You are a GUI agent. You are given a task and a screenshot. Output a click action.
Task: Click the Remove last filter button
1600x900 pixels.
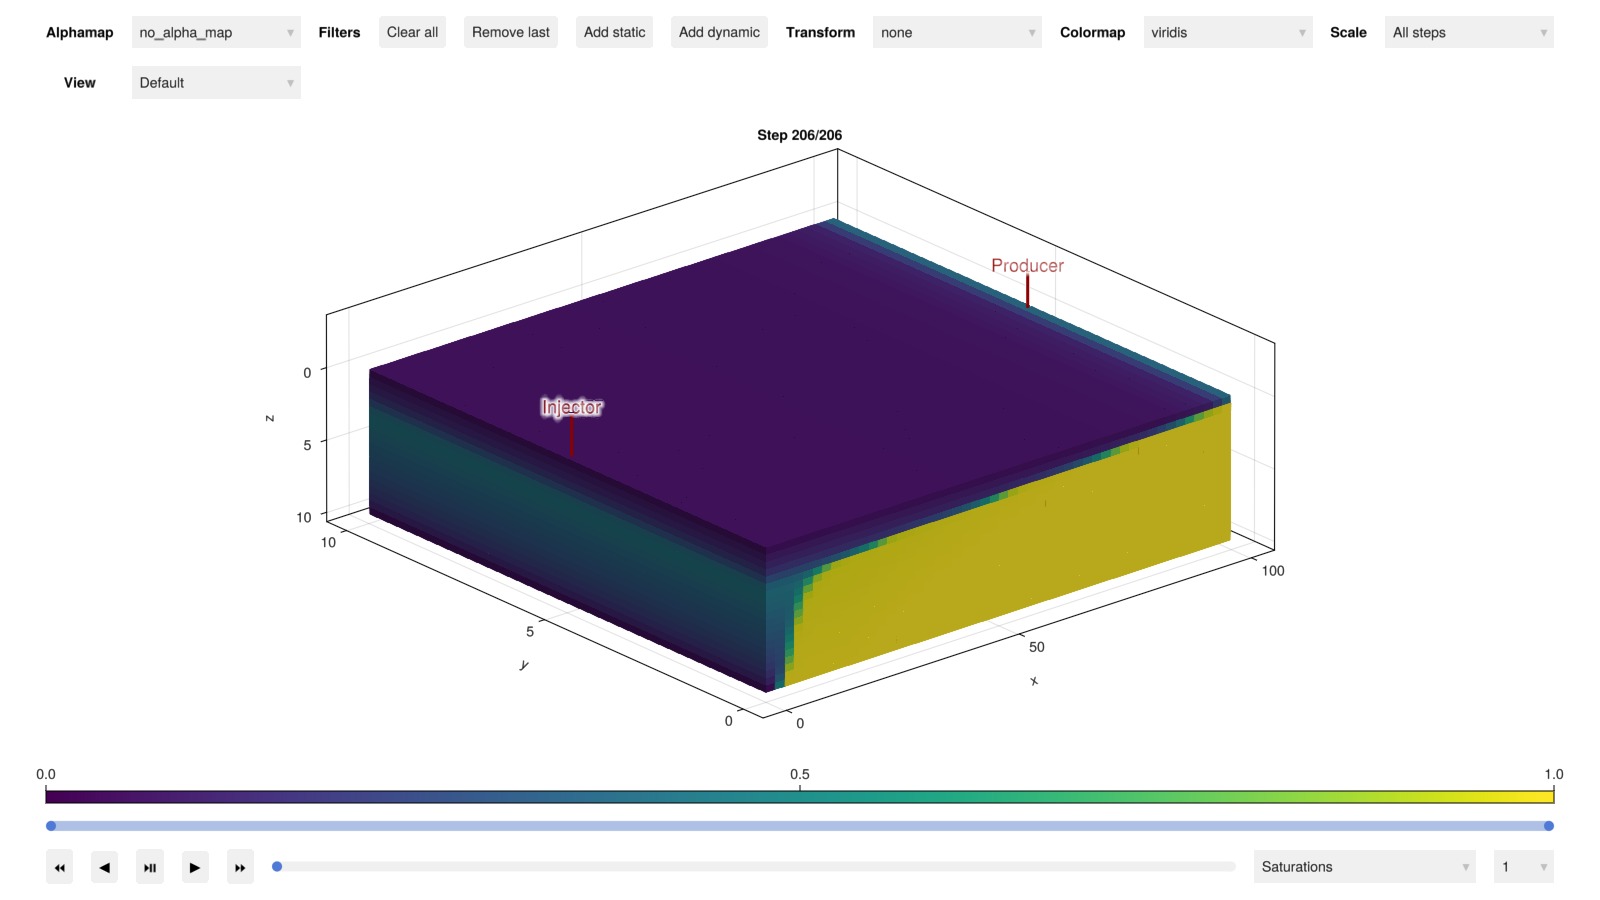tap(510, 33)
